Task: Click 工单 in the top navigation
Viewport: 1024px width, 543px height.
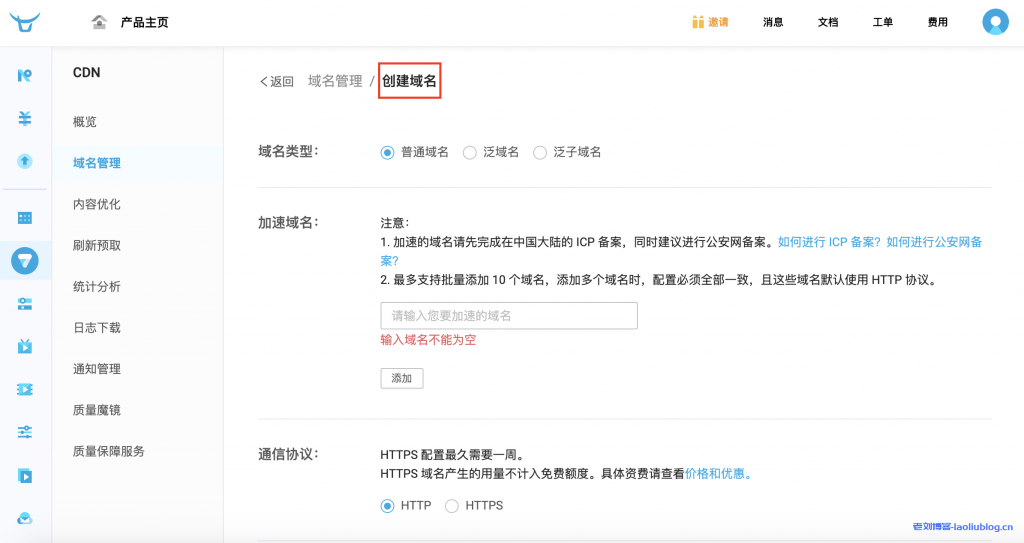Action: coord(882,22)
